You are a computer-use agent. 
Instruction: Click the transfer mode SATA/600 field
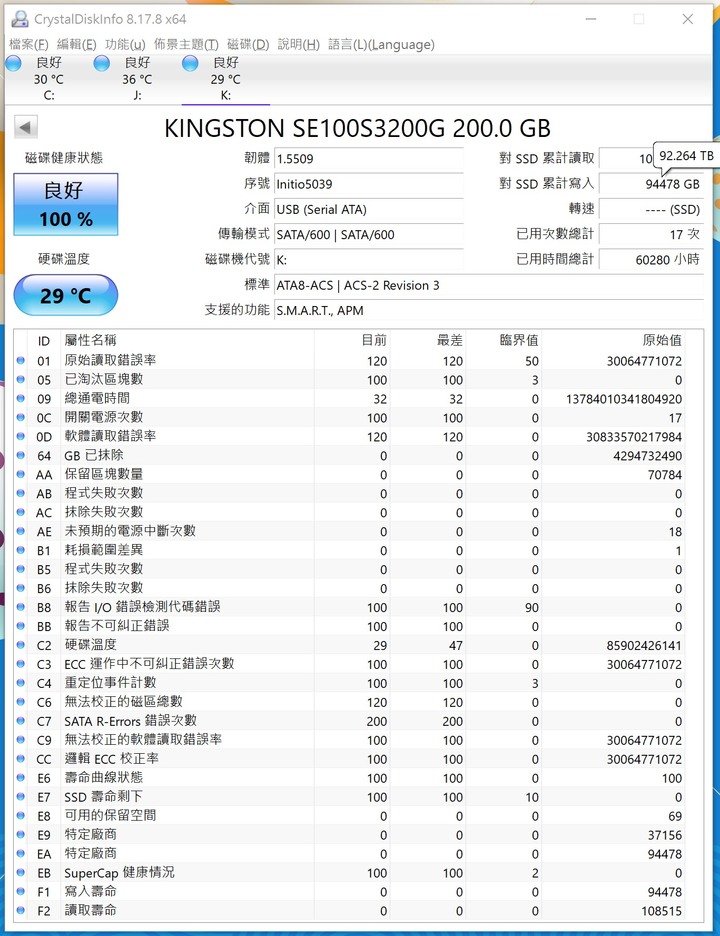[x=368, y=235]
